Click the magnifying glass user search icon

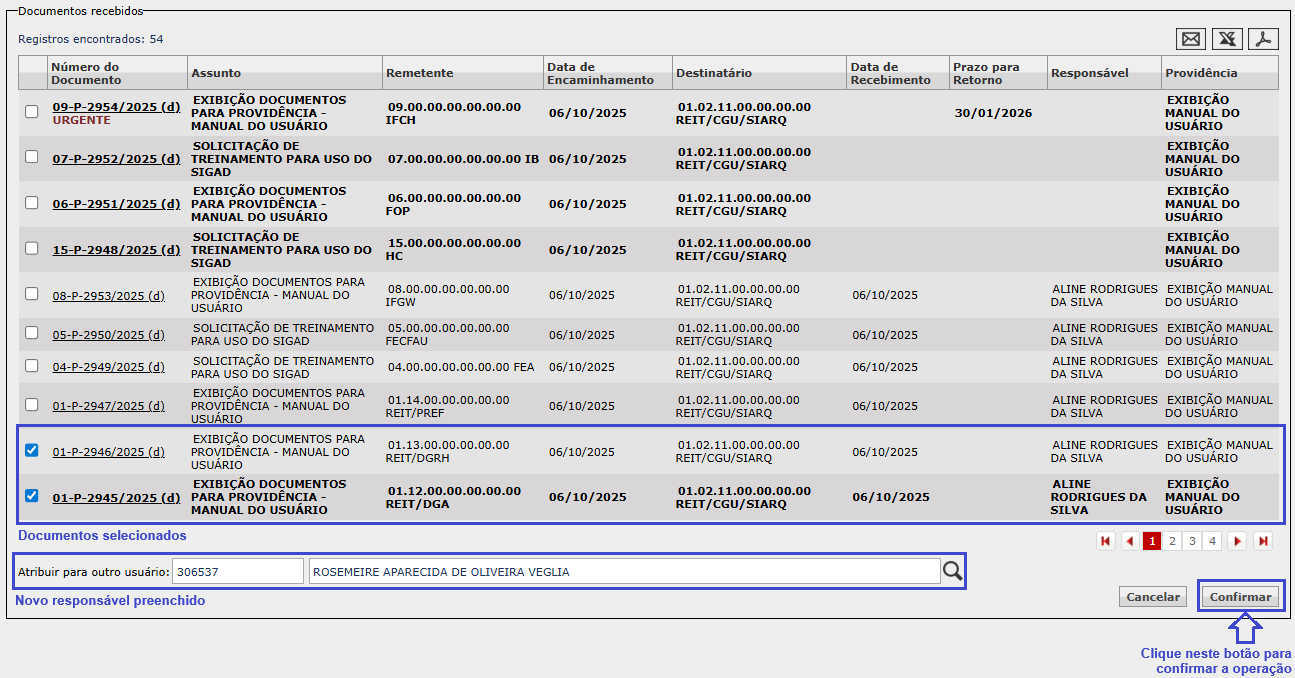(953, 571)
